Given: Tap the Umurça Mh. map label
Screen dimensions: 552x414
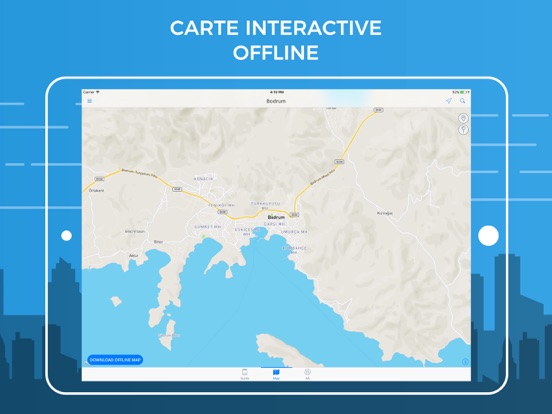Looking at the screenshot, I should coord(294,232).
